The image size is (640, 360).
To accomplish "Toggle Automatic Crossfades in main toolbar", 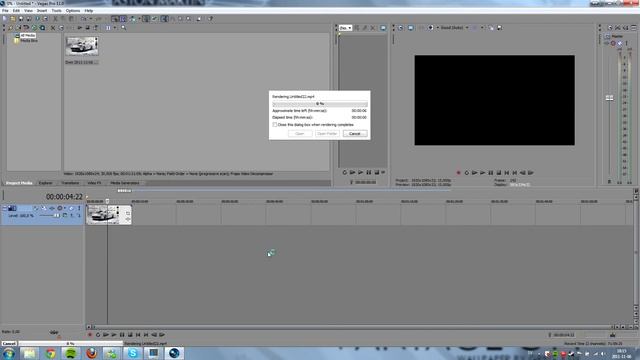I will [123, 19].
